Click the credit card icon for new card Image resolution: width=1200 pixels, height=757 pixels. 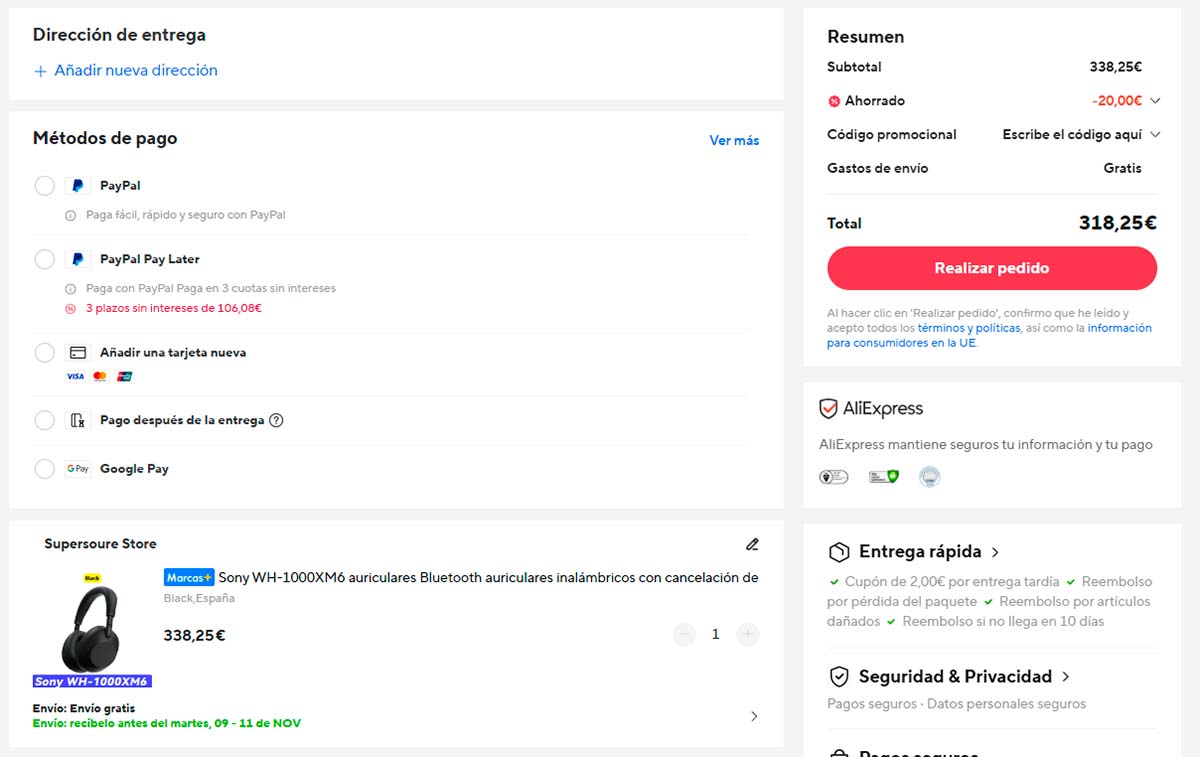coord(78,353)
